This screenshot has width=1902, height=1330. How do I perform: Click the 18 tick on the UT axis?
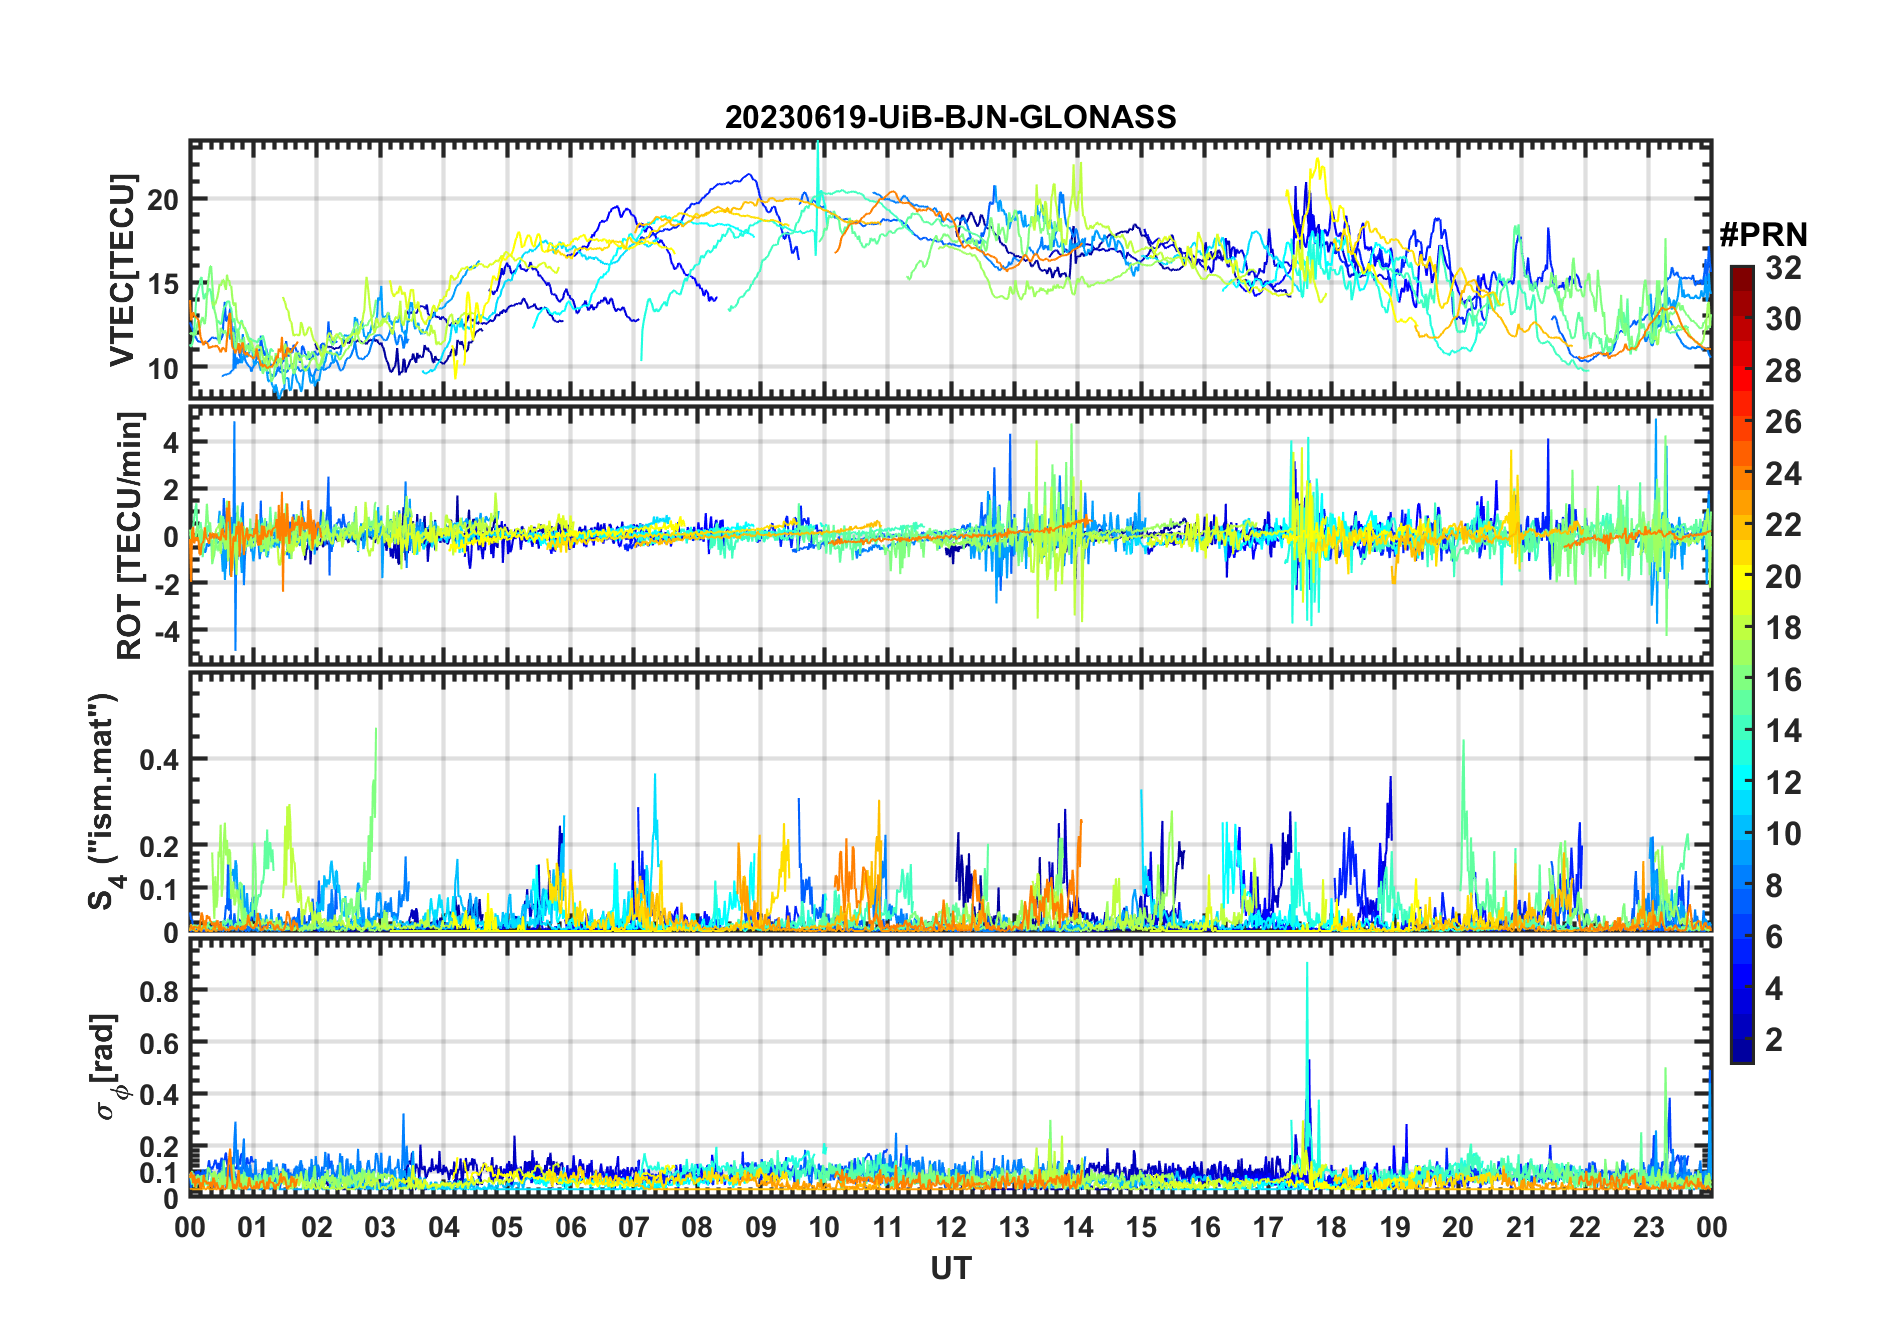[1331, 1228]
